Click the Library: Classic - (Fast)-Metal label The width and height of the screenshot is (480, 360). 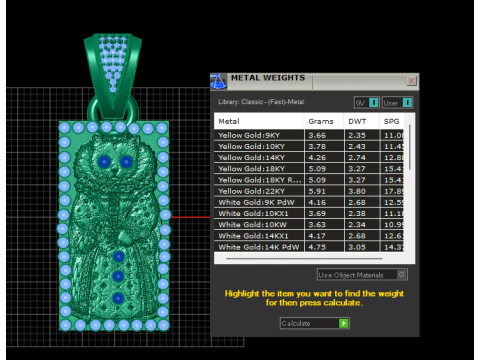261,102
